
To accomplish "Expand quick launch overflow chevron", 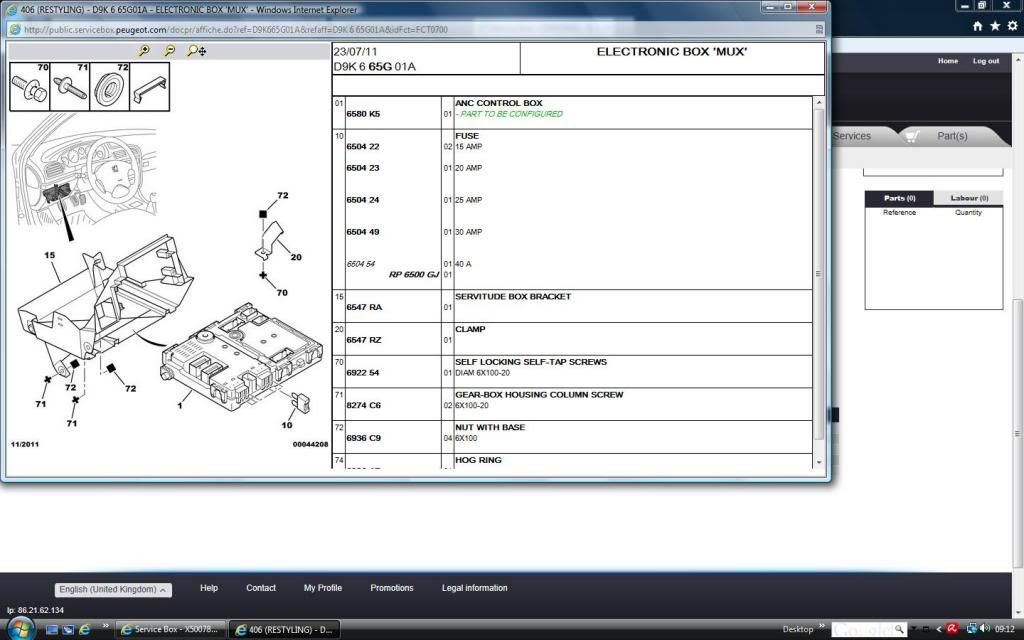I will click(105, 626).
